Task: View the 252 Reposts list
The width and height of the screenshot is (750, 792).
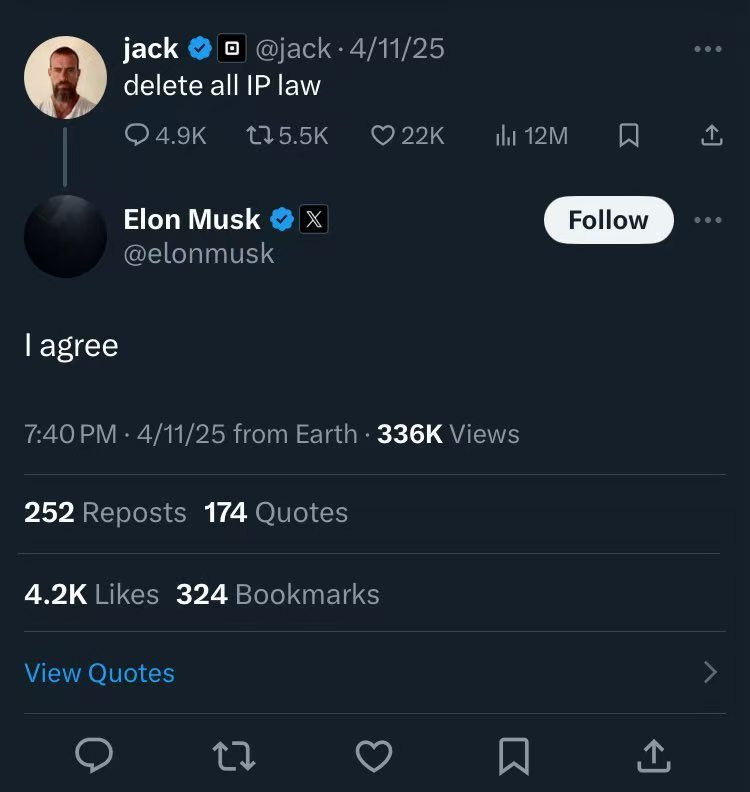Action: 105,513
